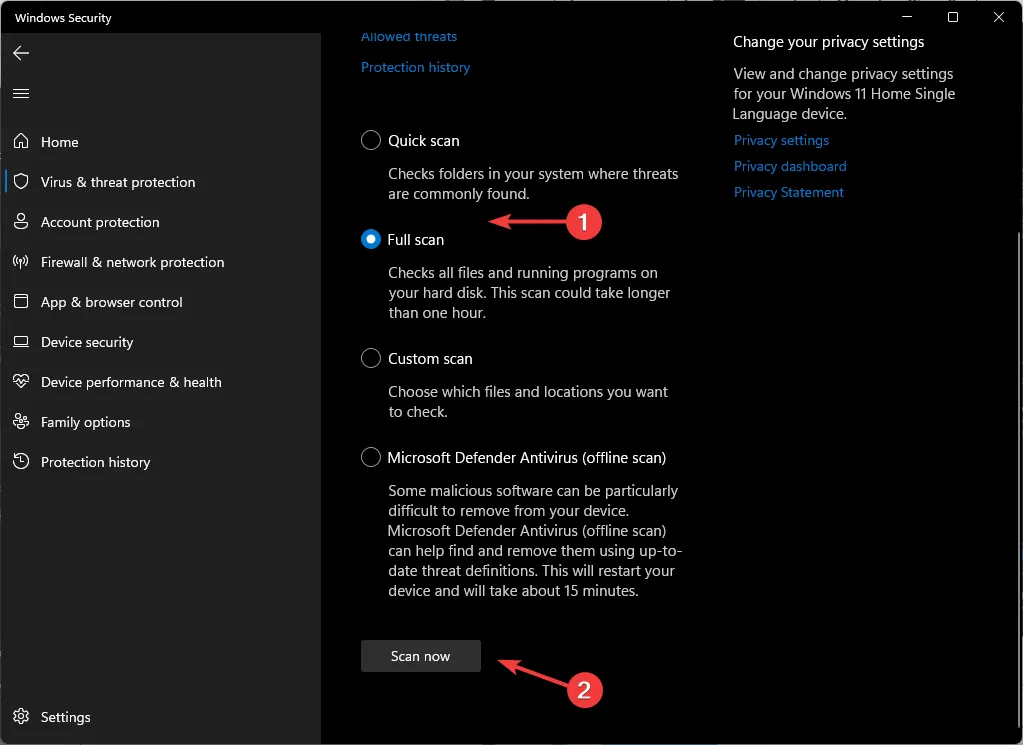Select the Full scan radio button

(371, 239)
